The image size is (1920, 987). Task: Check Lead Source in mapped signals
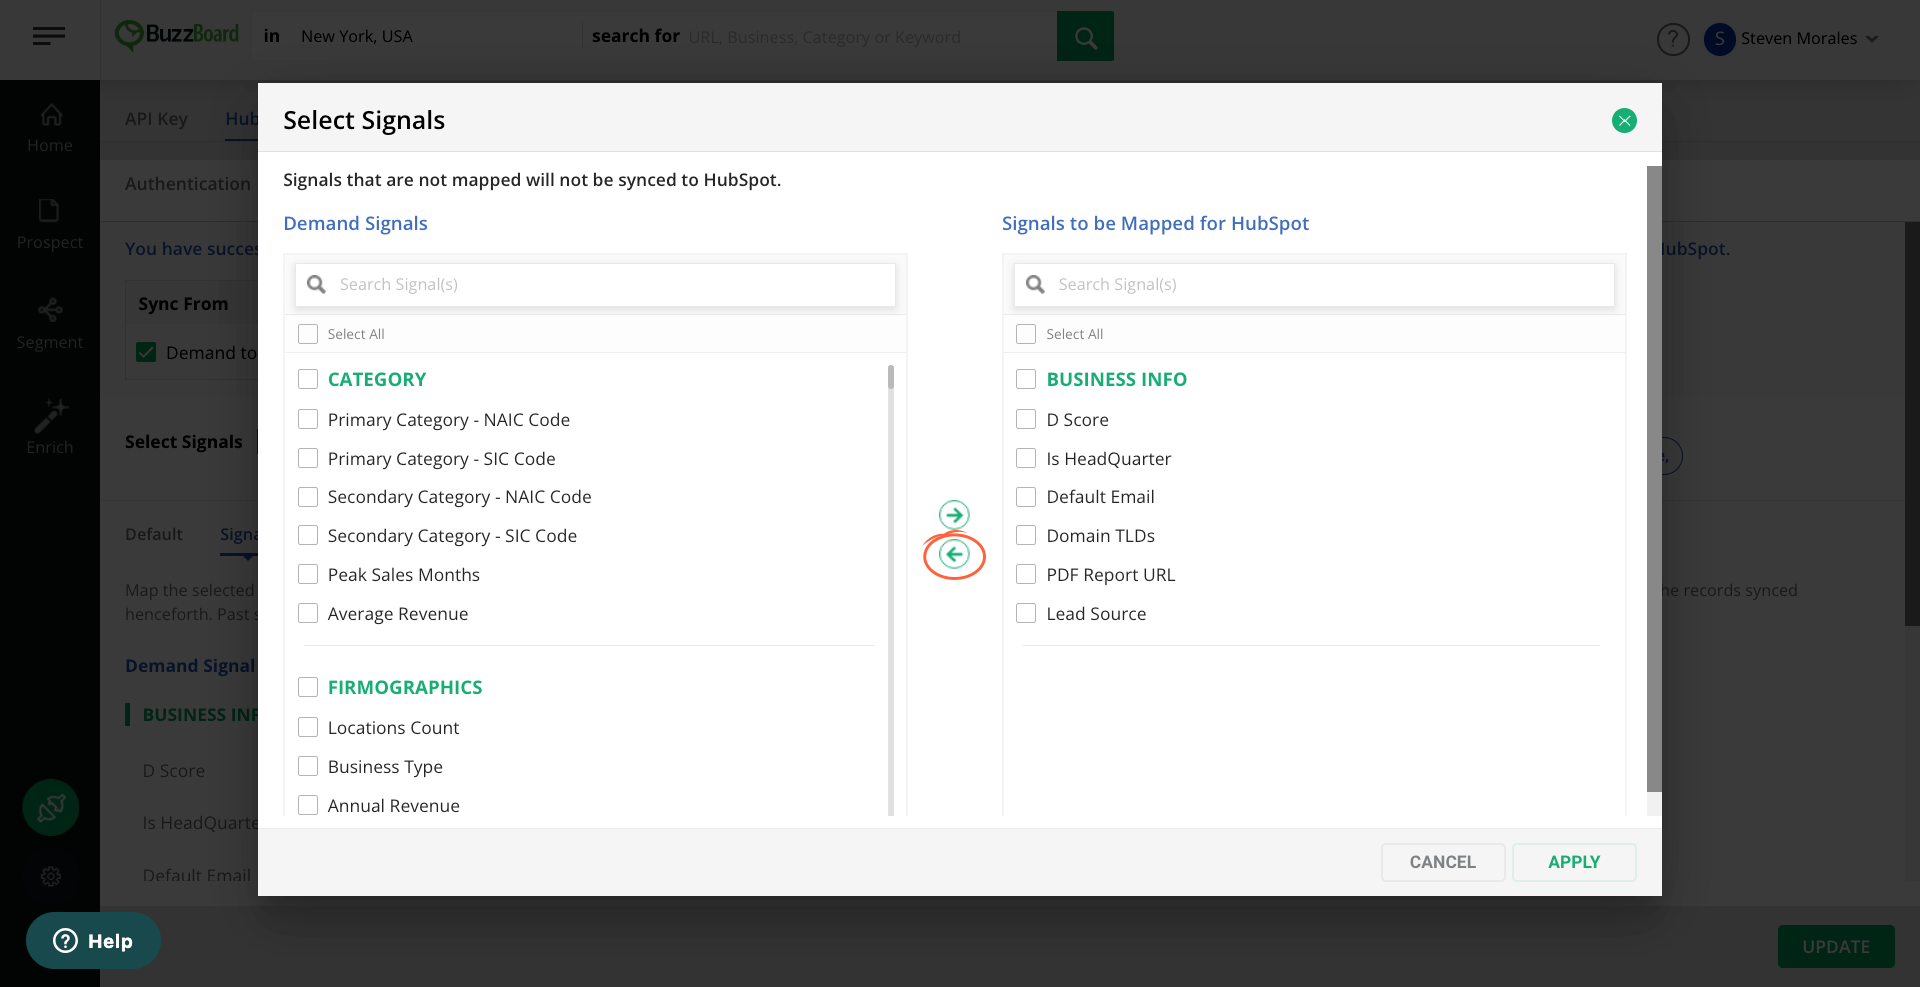click(x=1026, y=613)
